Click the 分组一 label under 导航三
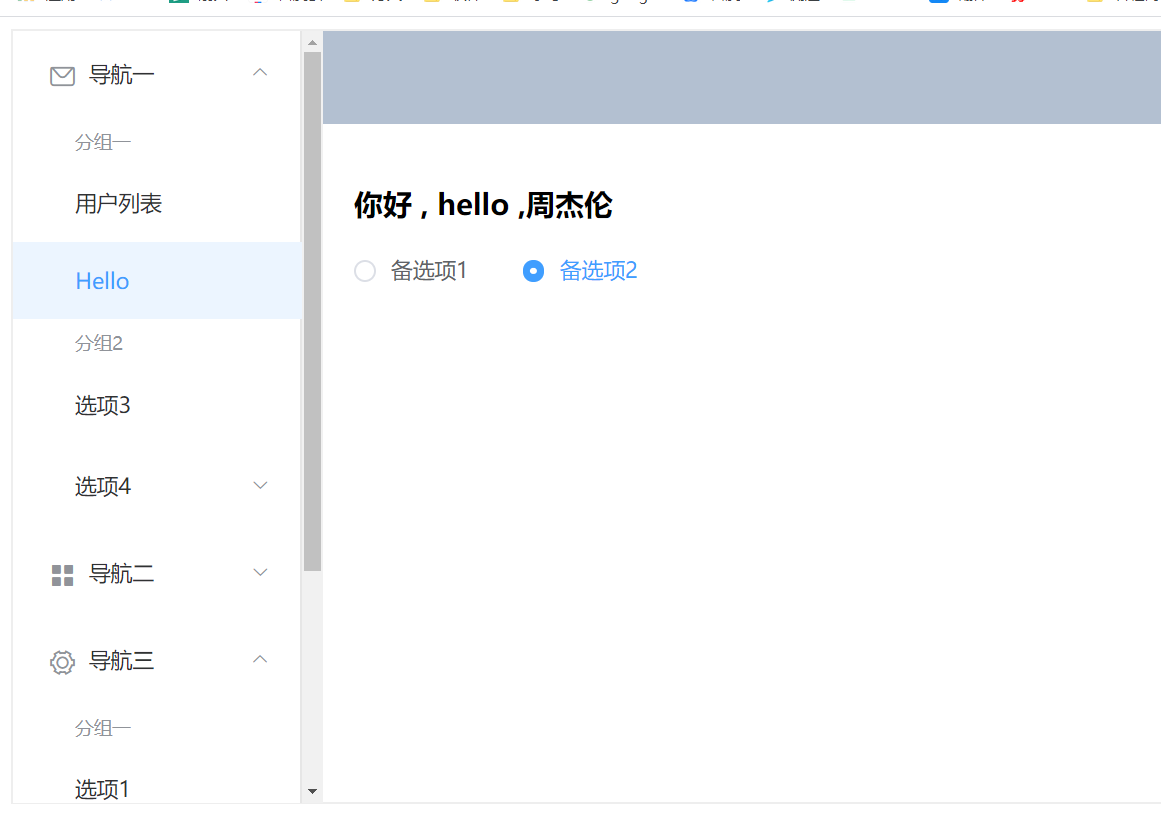 (x=103, y=729)
